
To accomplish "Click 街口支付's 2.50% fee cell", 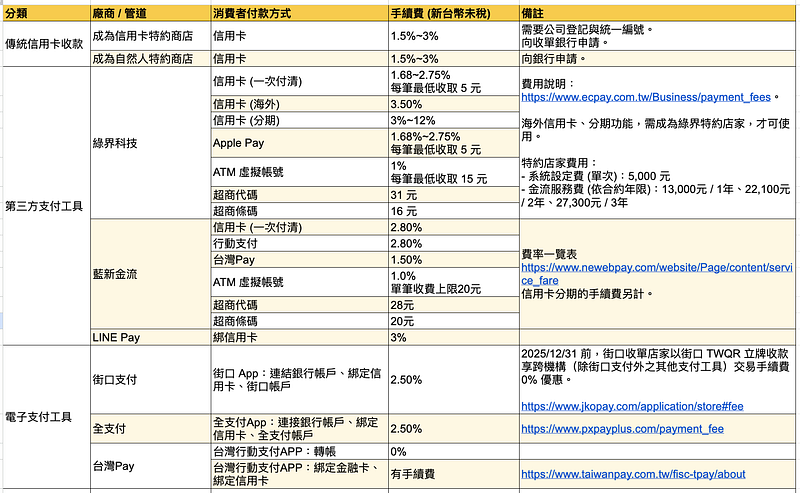I will pos(454,380).
